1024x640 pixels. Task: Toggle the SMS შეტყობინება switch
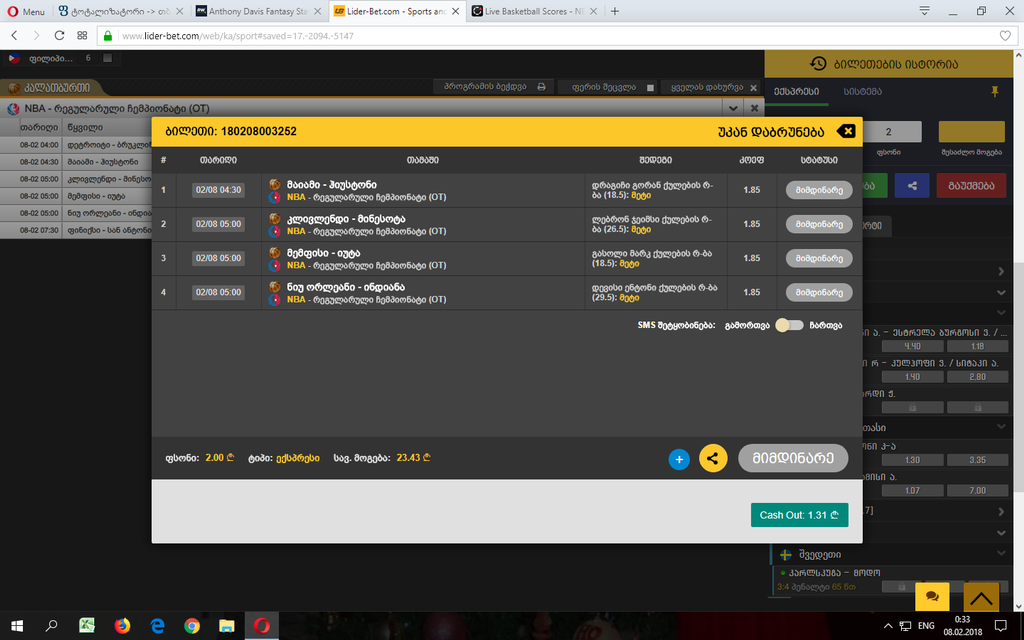(790, 325)
